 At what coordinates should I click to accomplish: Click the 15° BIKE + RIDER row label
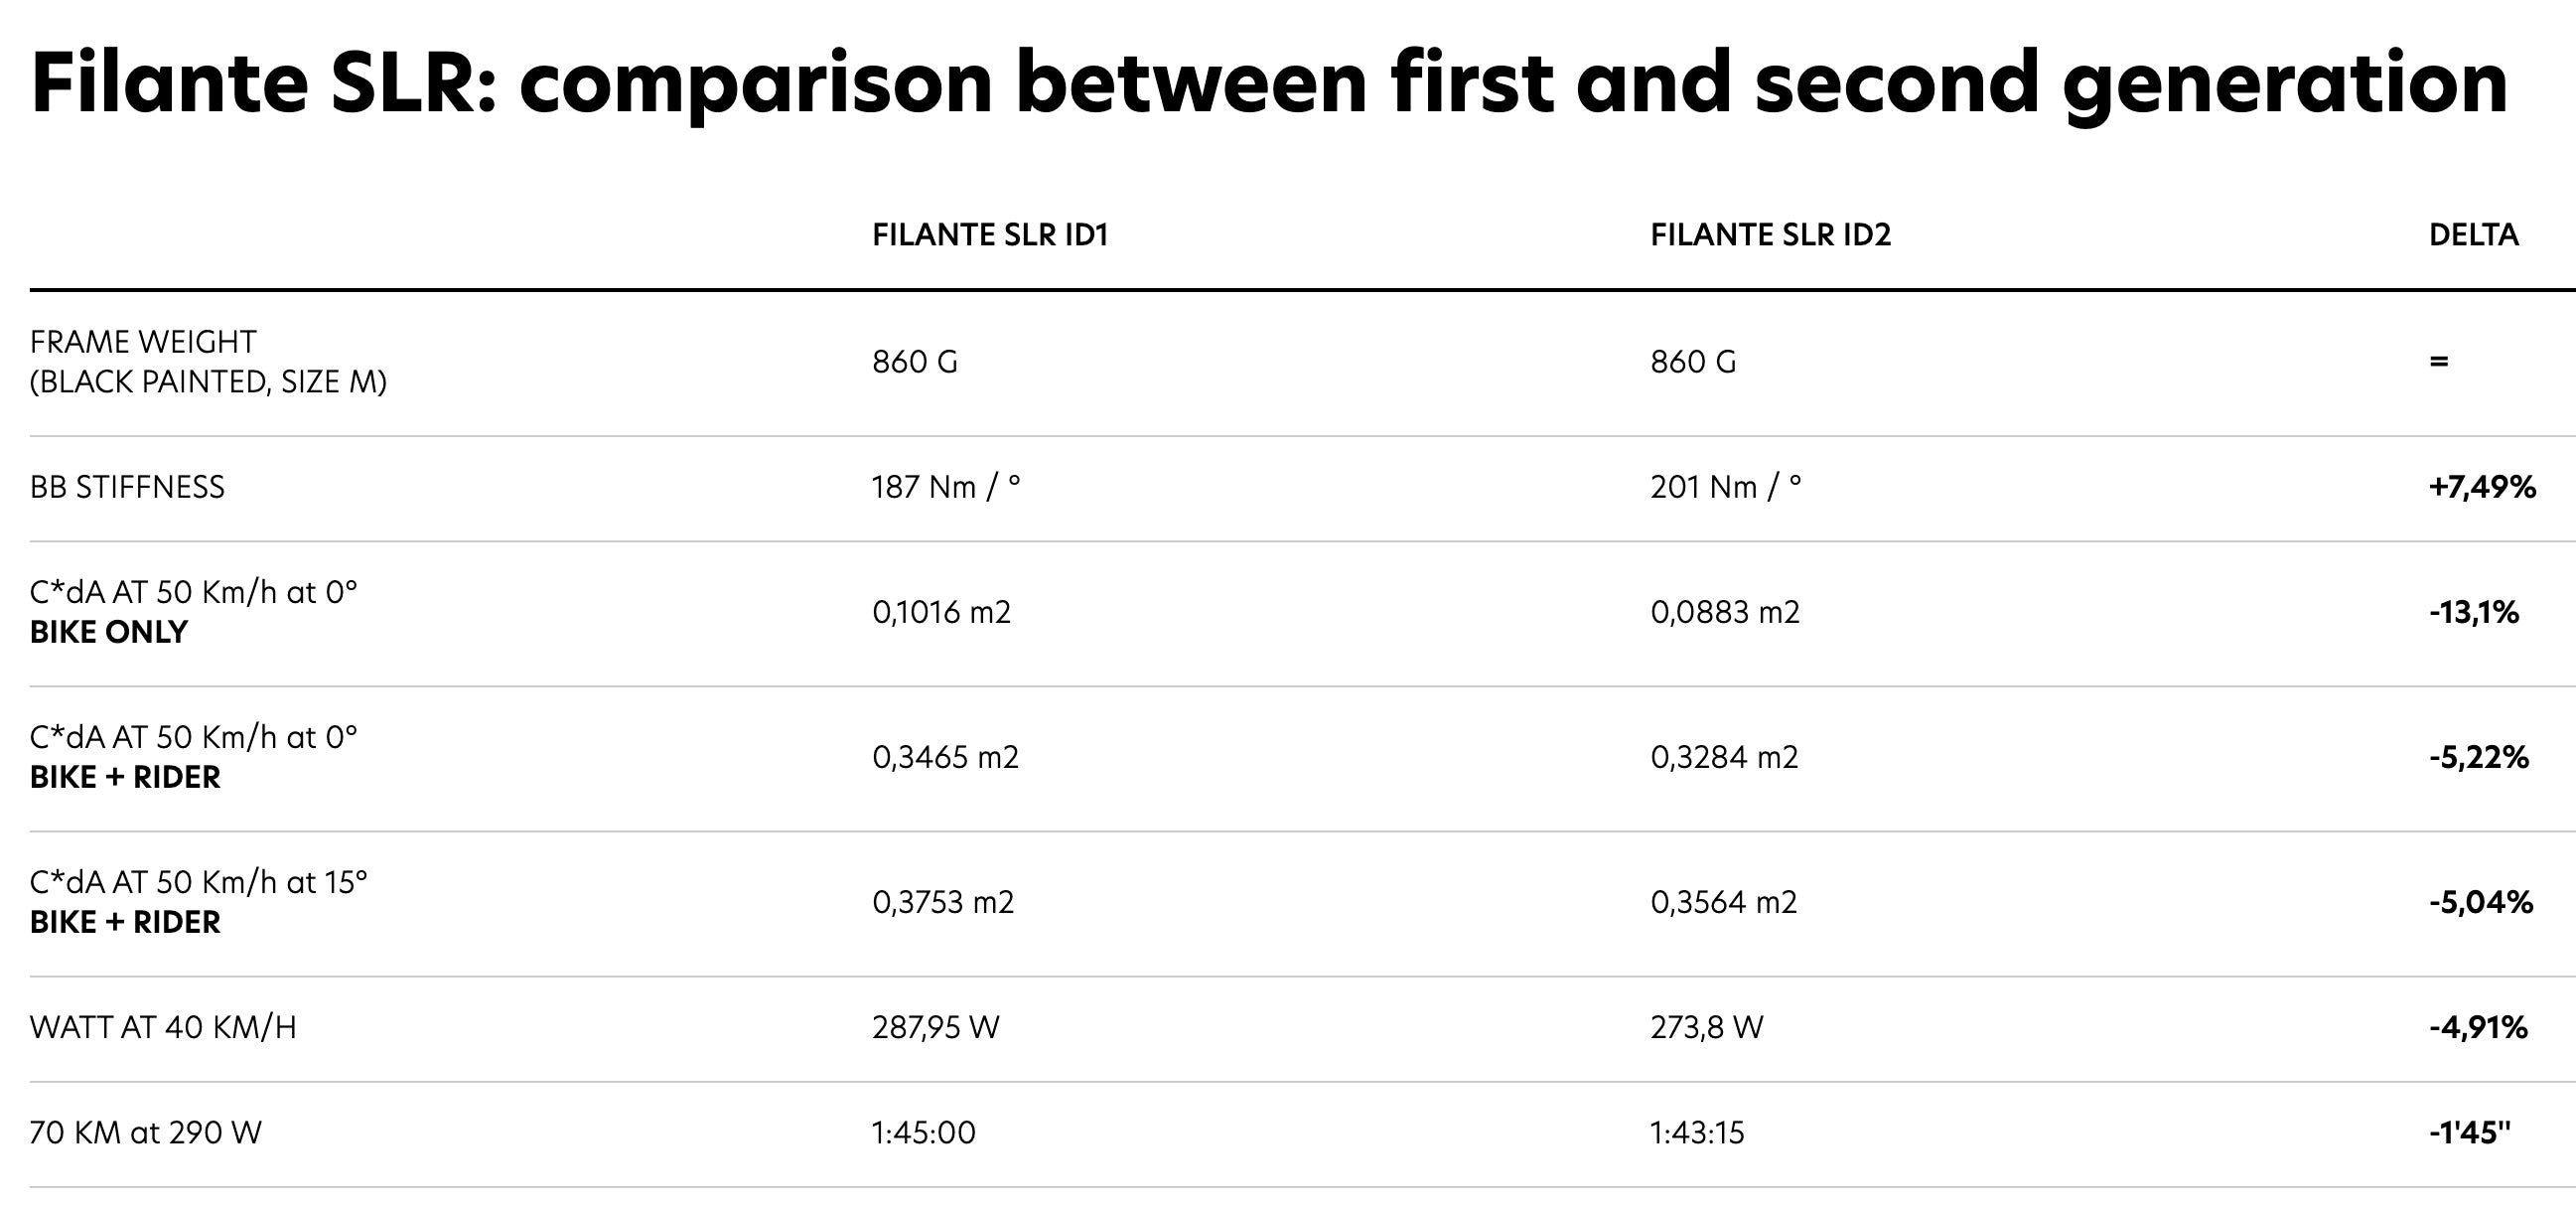pos(199,902)
